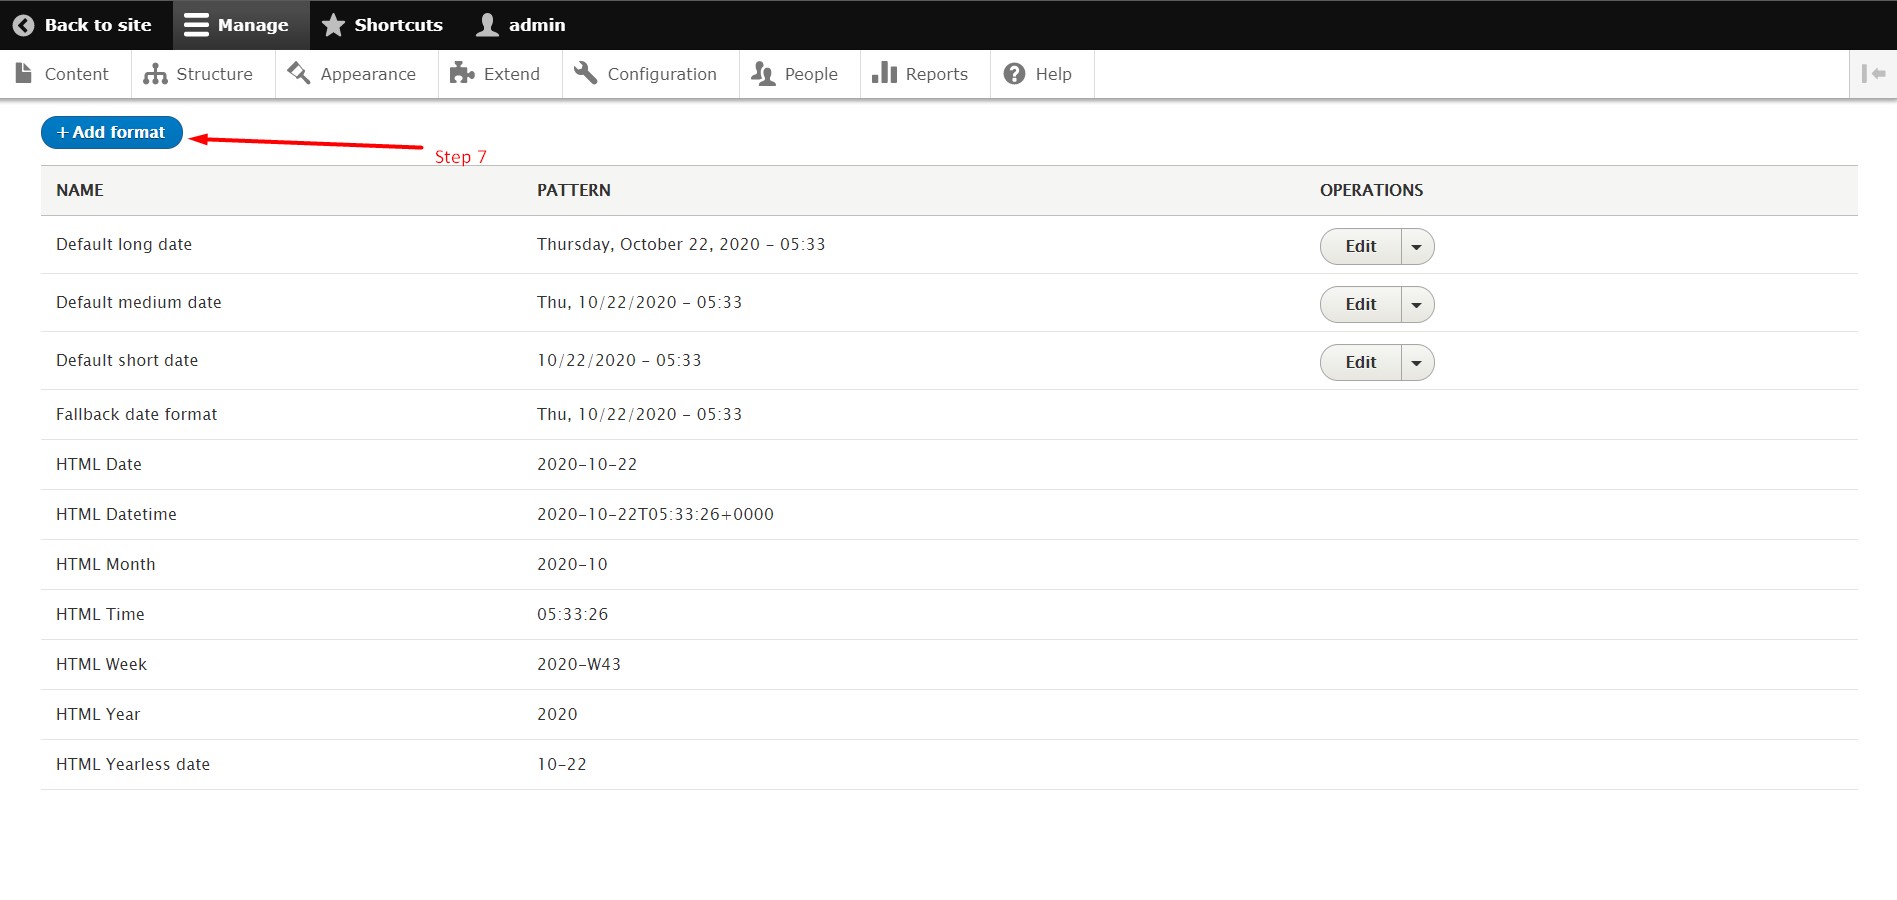1897x900 pixels.
Task: Open the Shortcuts toolbar label
Action: 399,25
